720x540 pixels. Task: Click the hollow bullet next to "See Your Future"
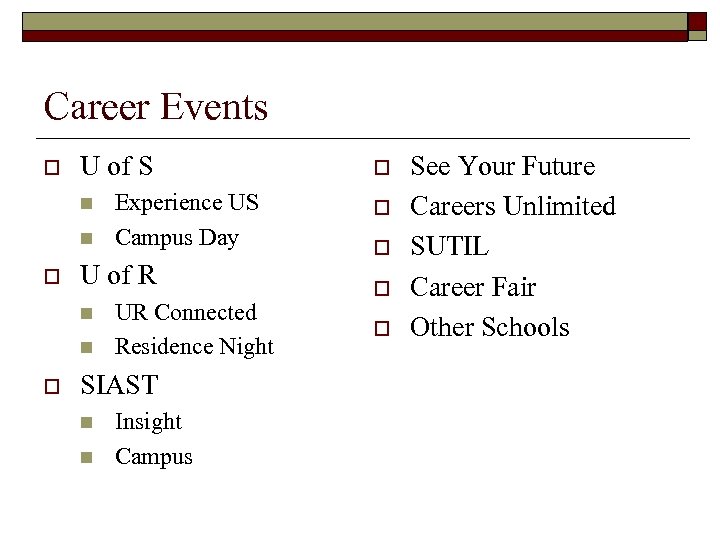click(379, 167)
